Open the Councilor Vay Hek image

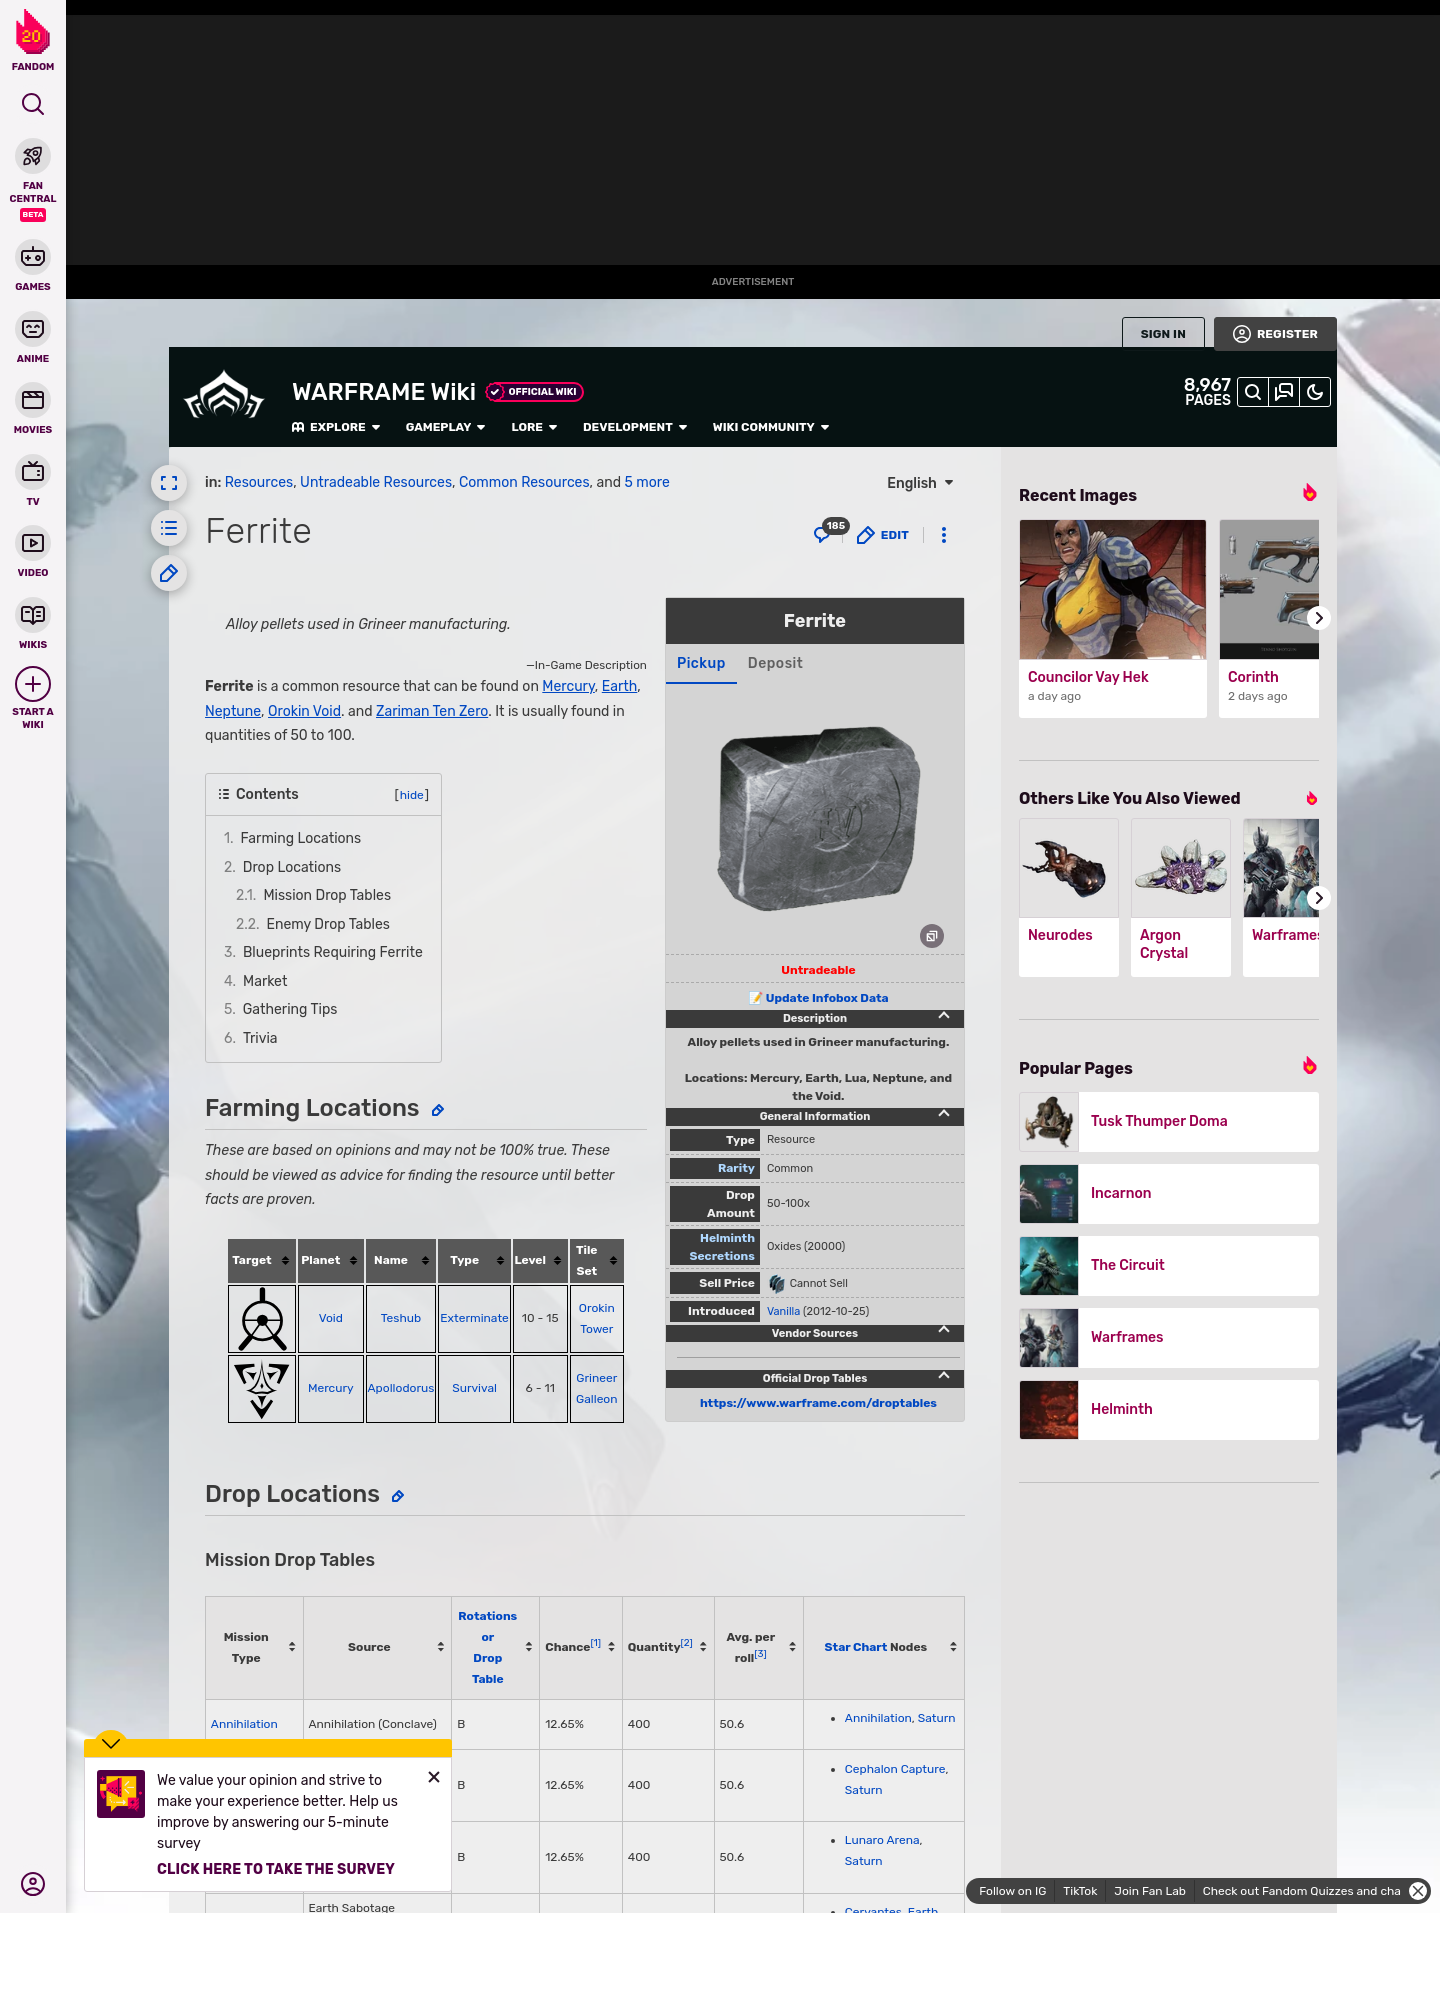point(1113,589)
